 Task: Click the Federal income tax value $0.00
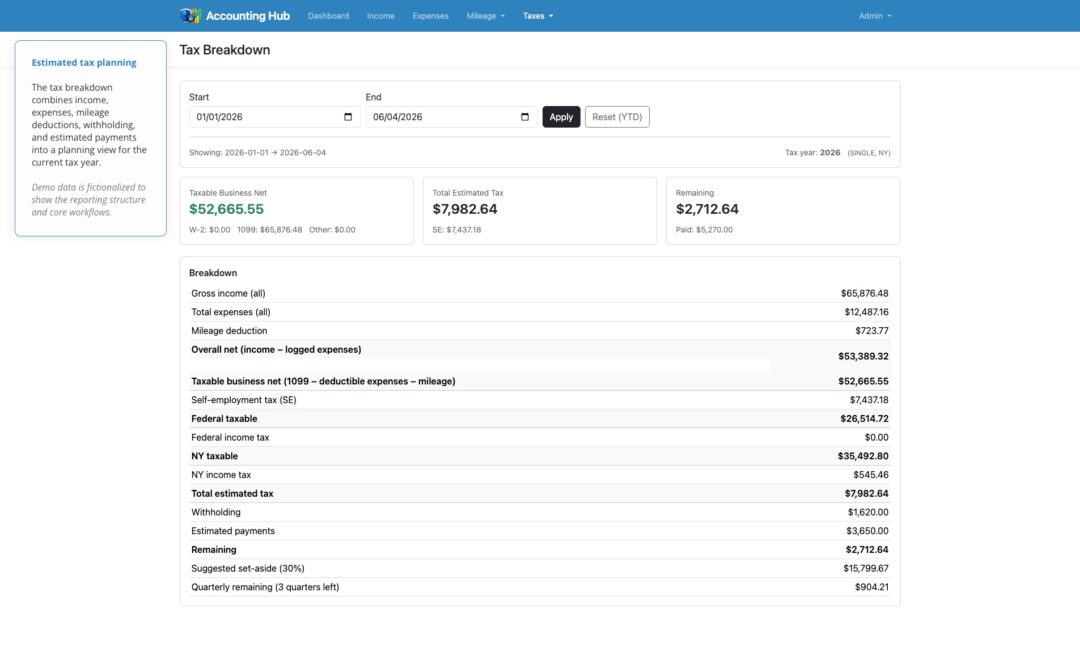(877, 438)
